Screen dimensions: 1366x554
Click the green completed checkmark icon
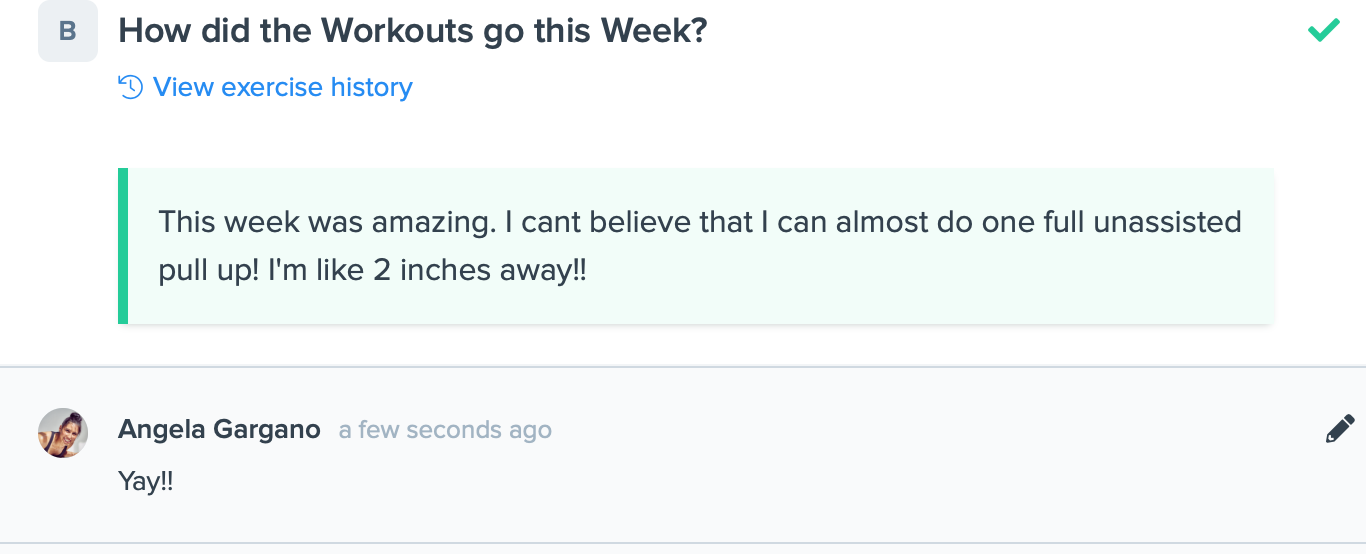(1324, 30)
